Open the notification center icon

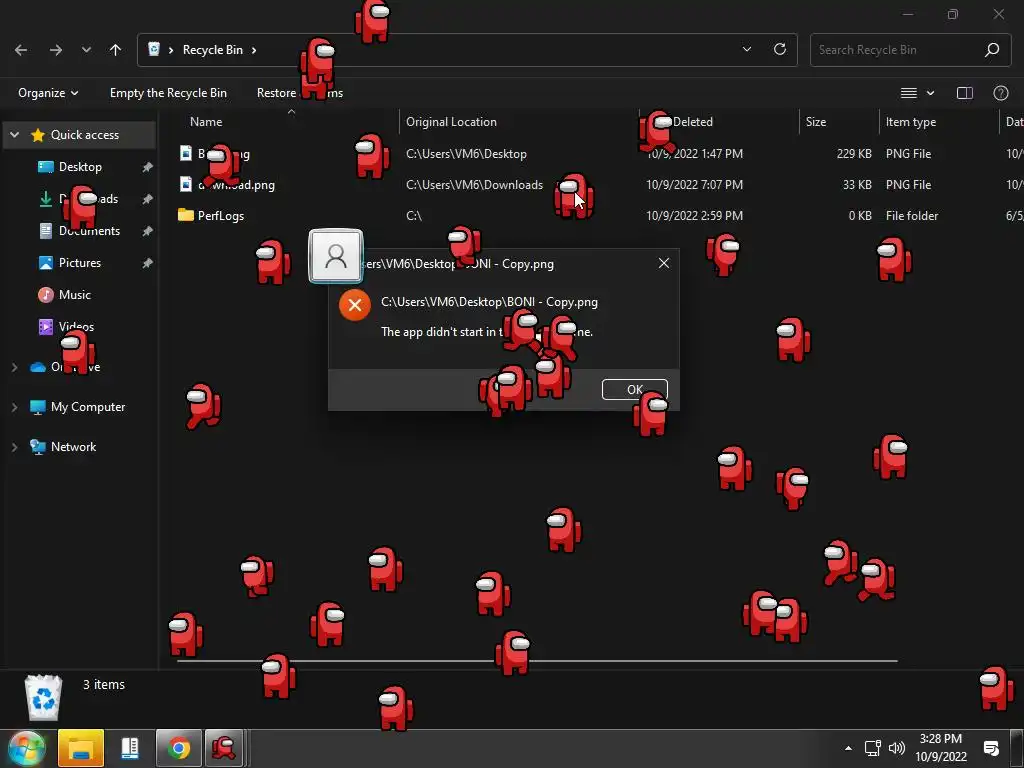tap(991, 748)
